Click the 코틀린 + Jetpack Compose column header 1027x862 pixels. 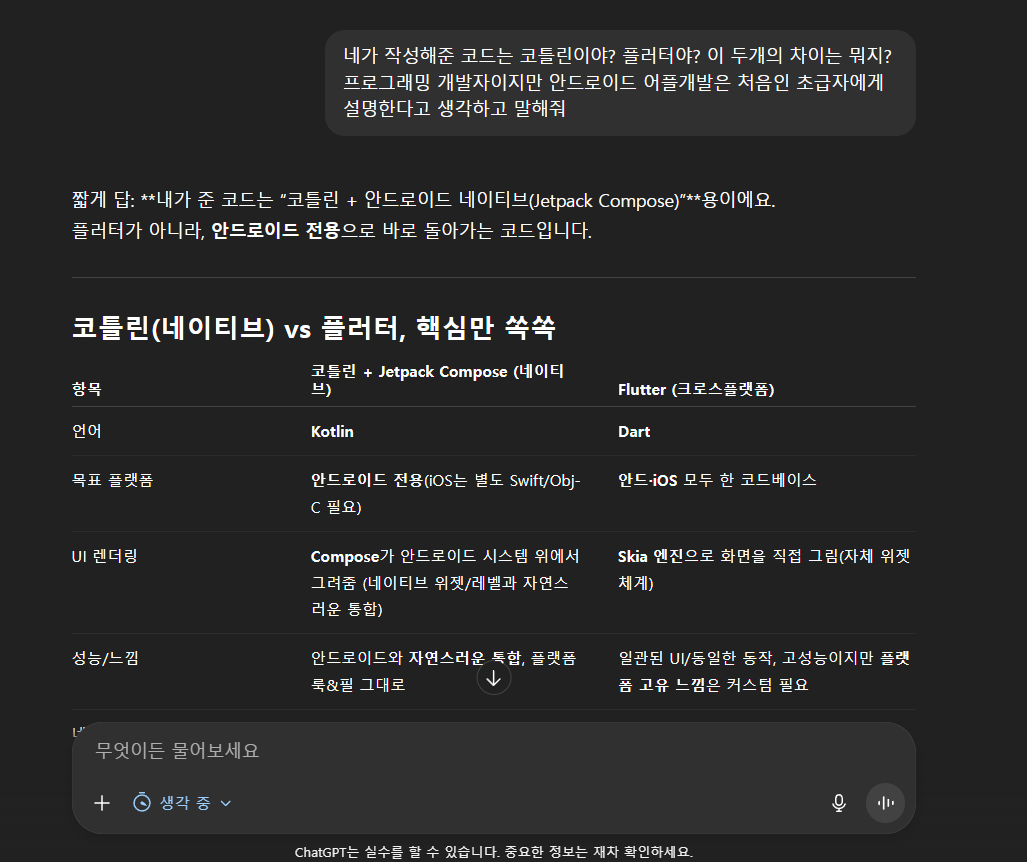(x=438, y=380)
